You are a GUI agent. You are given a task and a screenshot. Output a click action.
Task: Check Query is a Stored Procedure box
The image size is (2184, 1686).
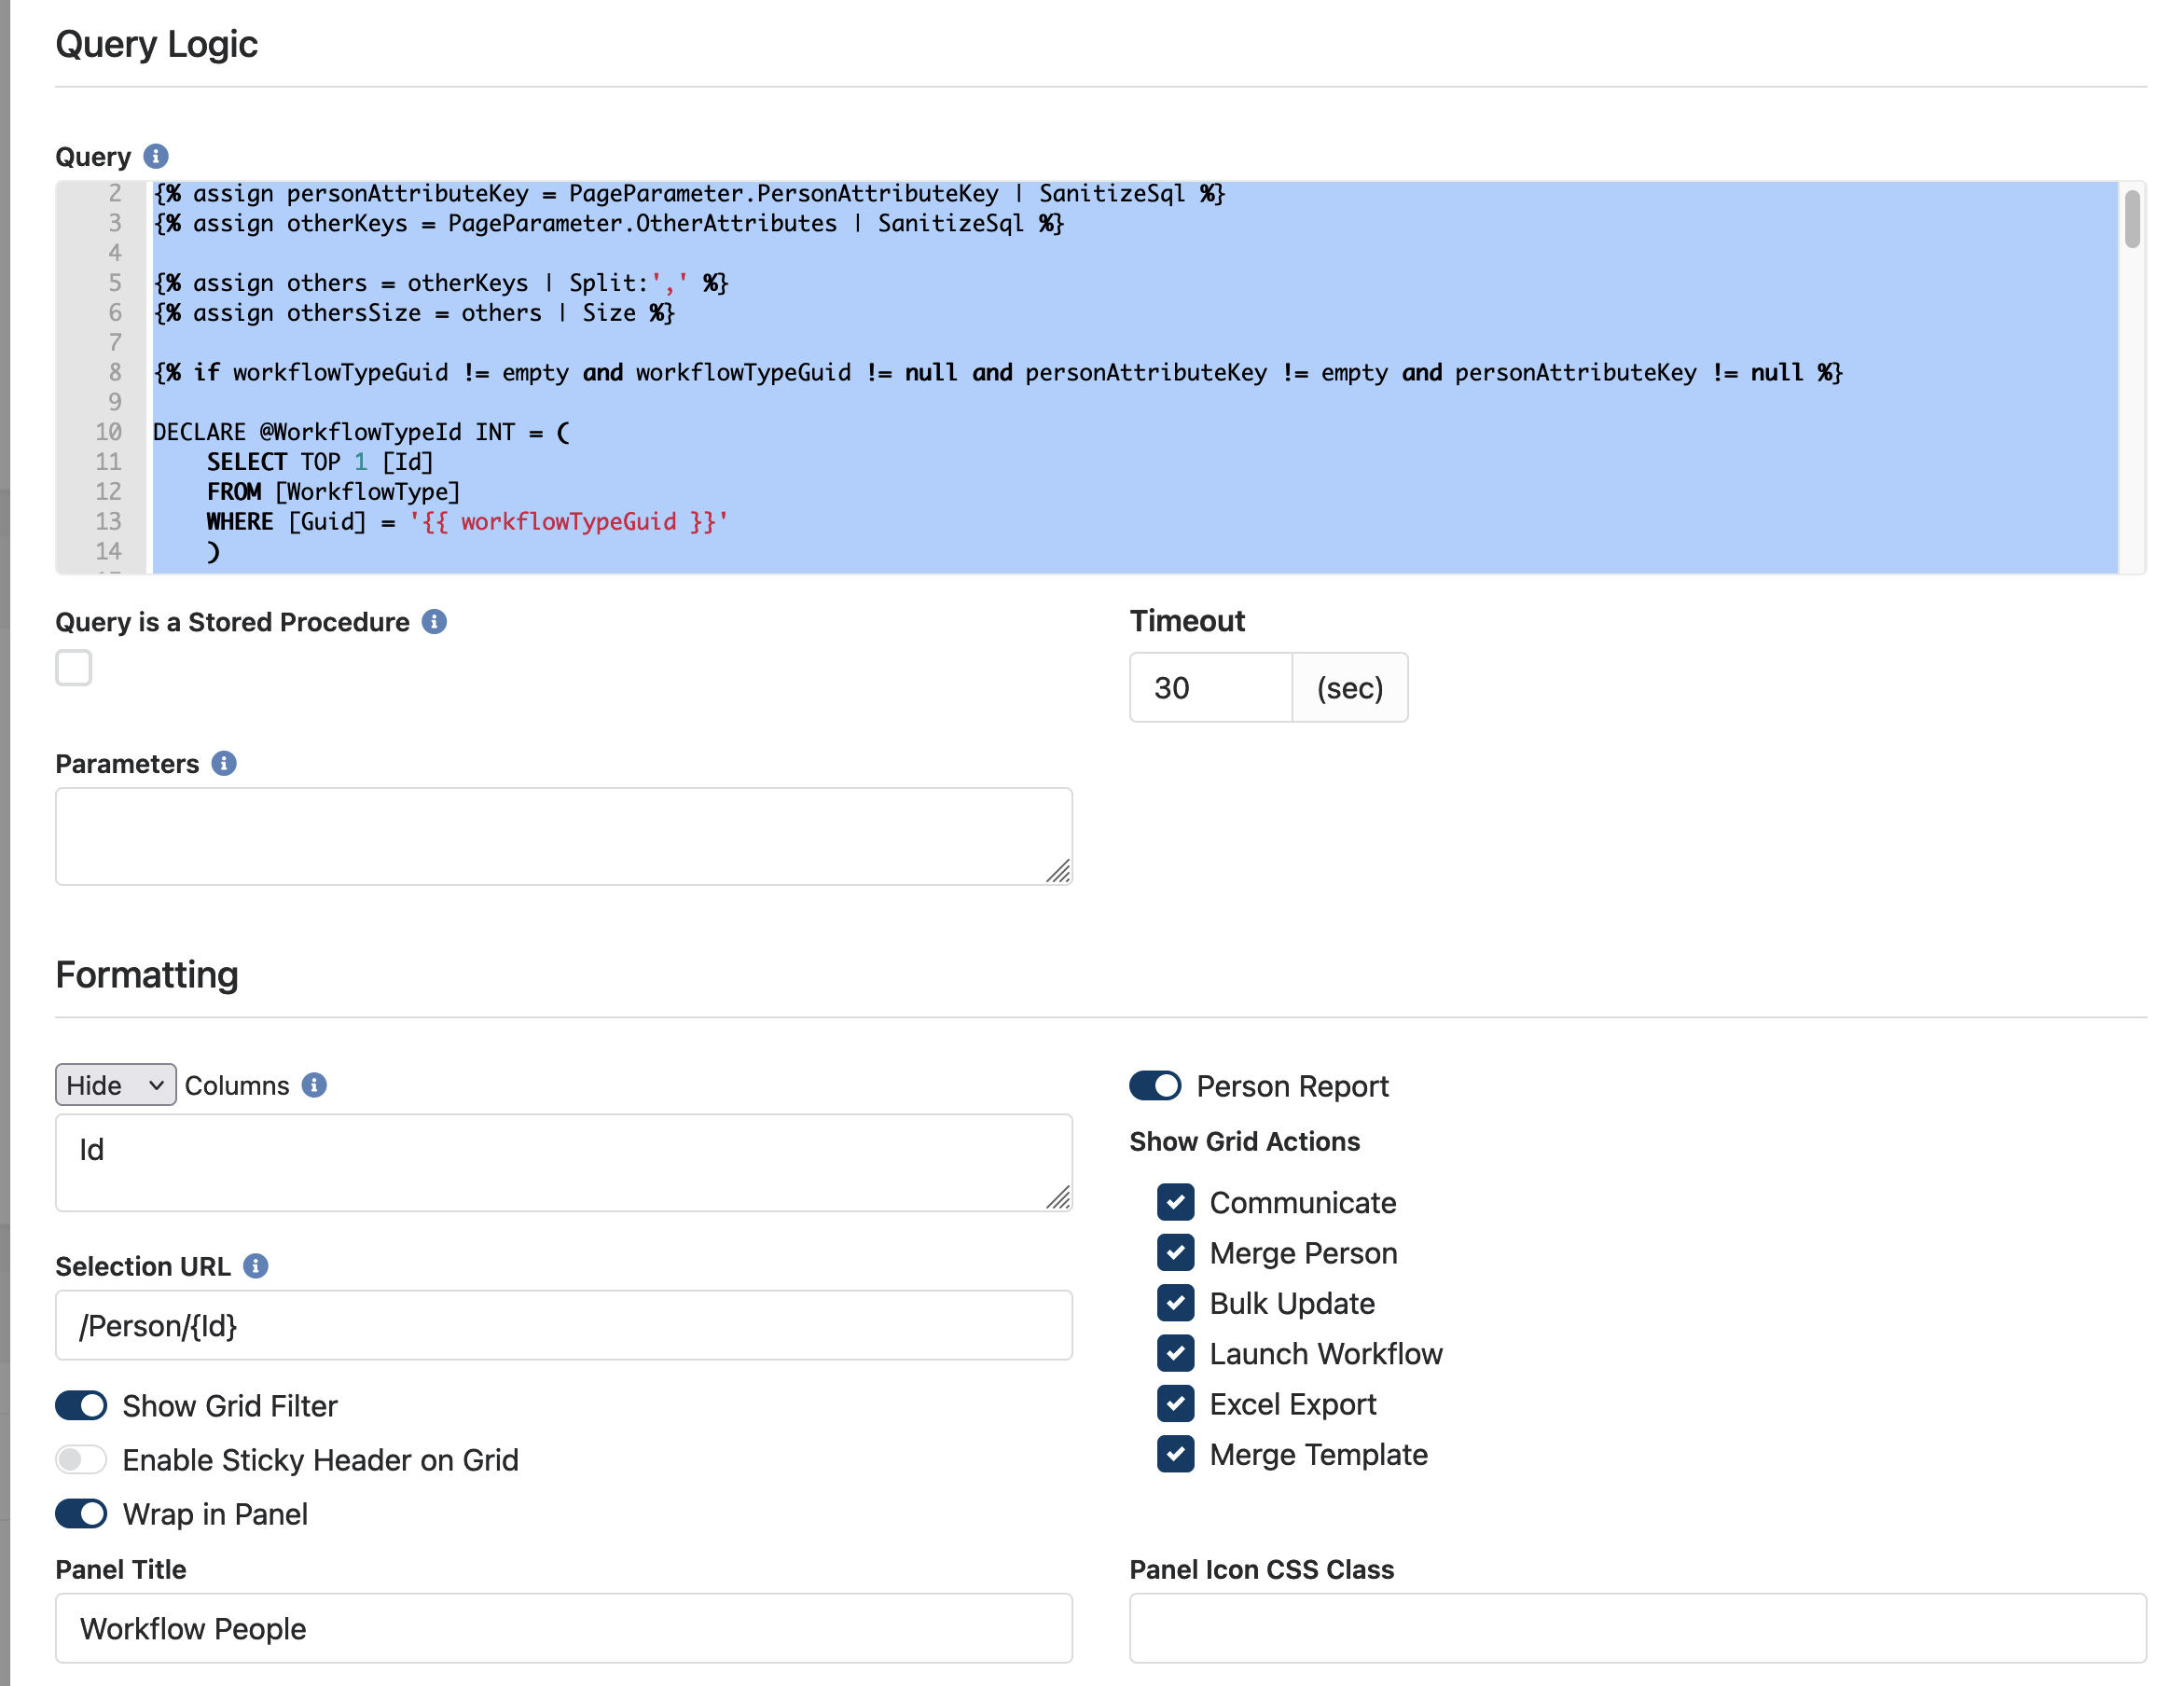tap(74, 668)
